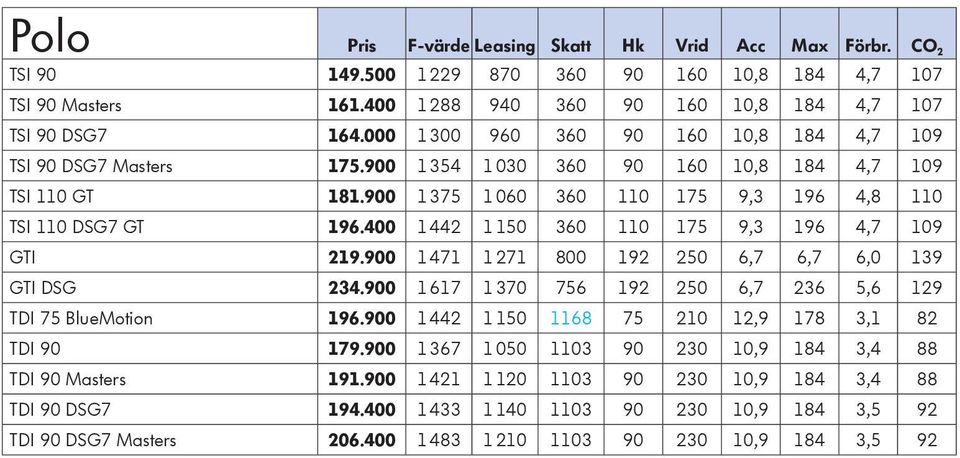Click the Polo table title
Image resolution: width=960 pixels, height=458 pixels.
(50, 35)
